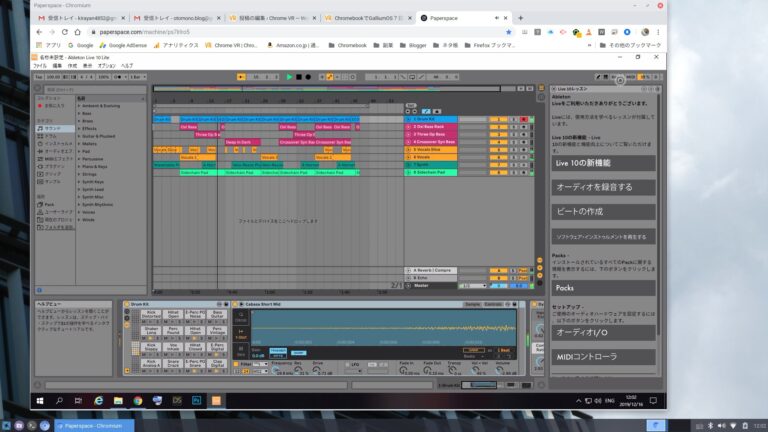
Task: Open the Windows Start menu in the remote desktop
Action: coord(40,401)
